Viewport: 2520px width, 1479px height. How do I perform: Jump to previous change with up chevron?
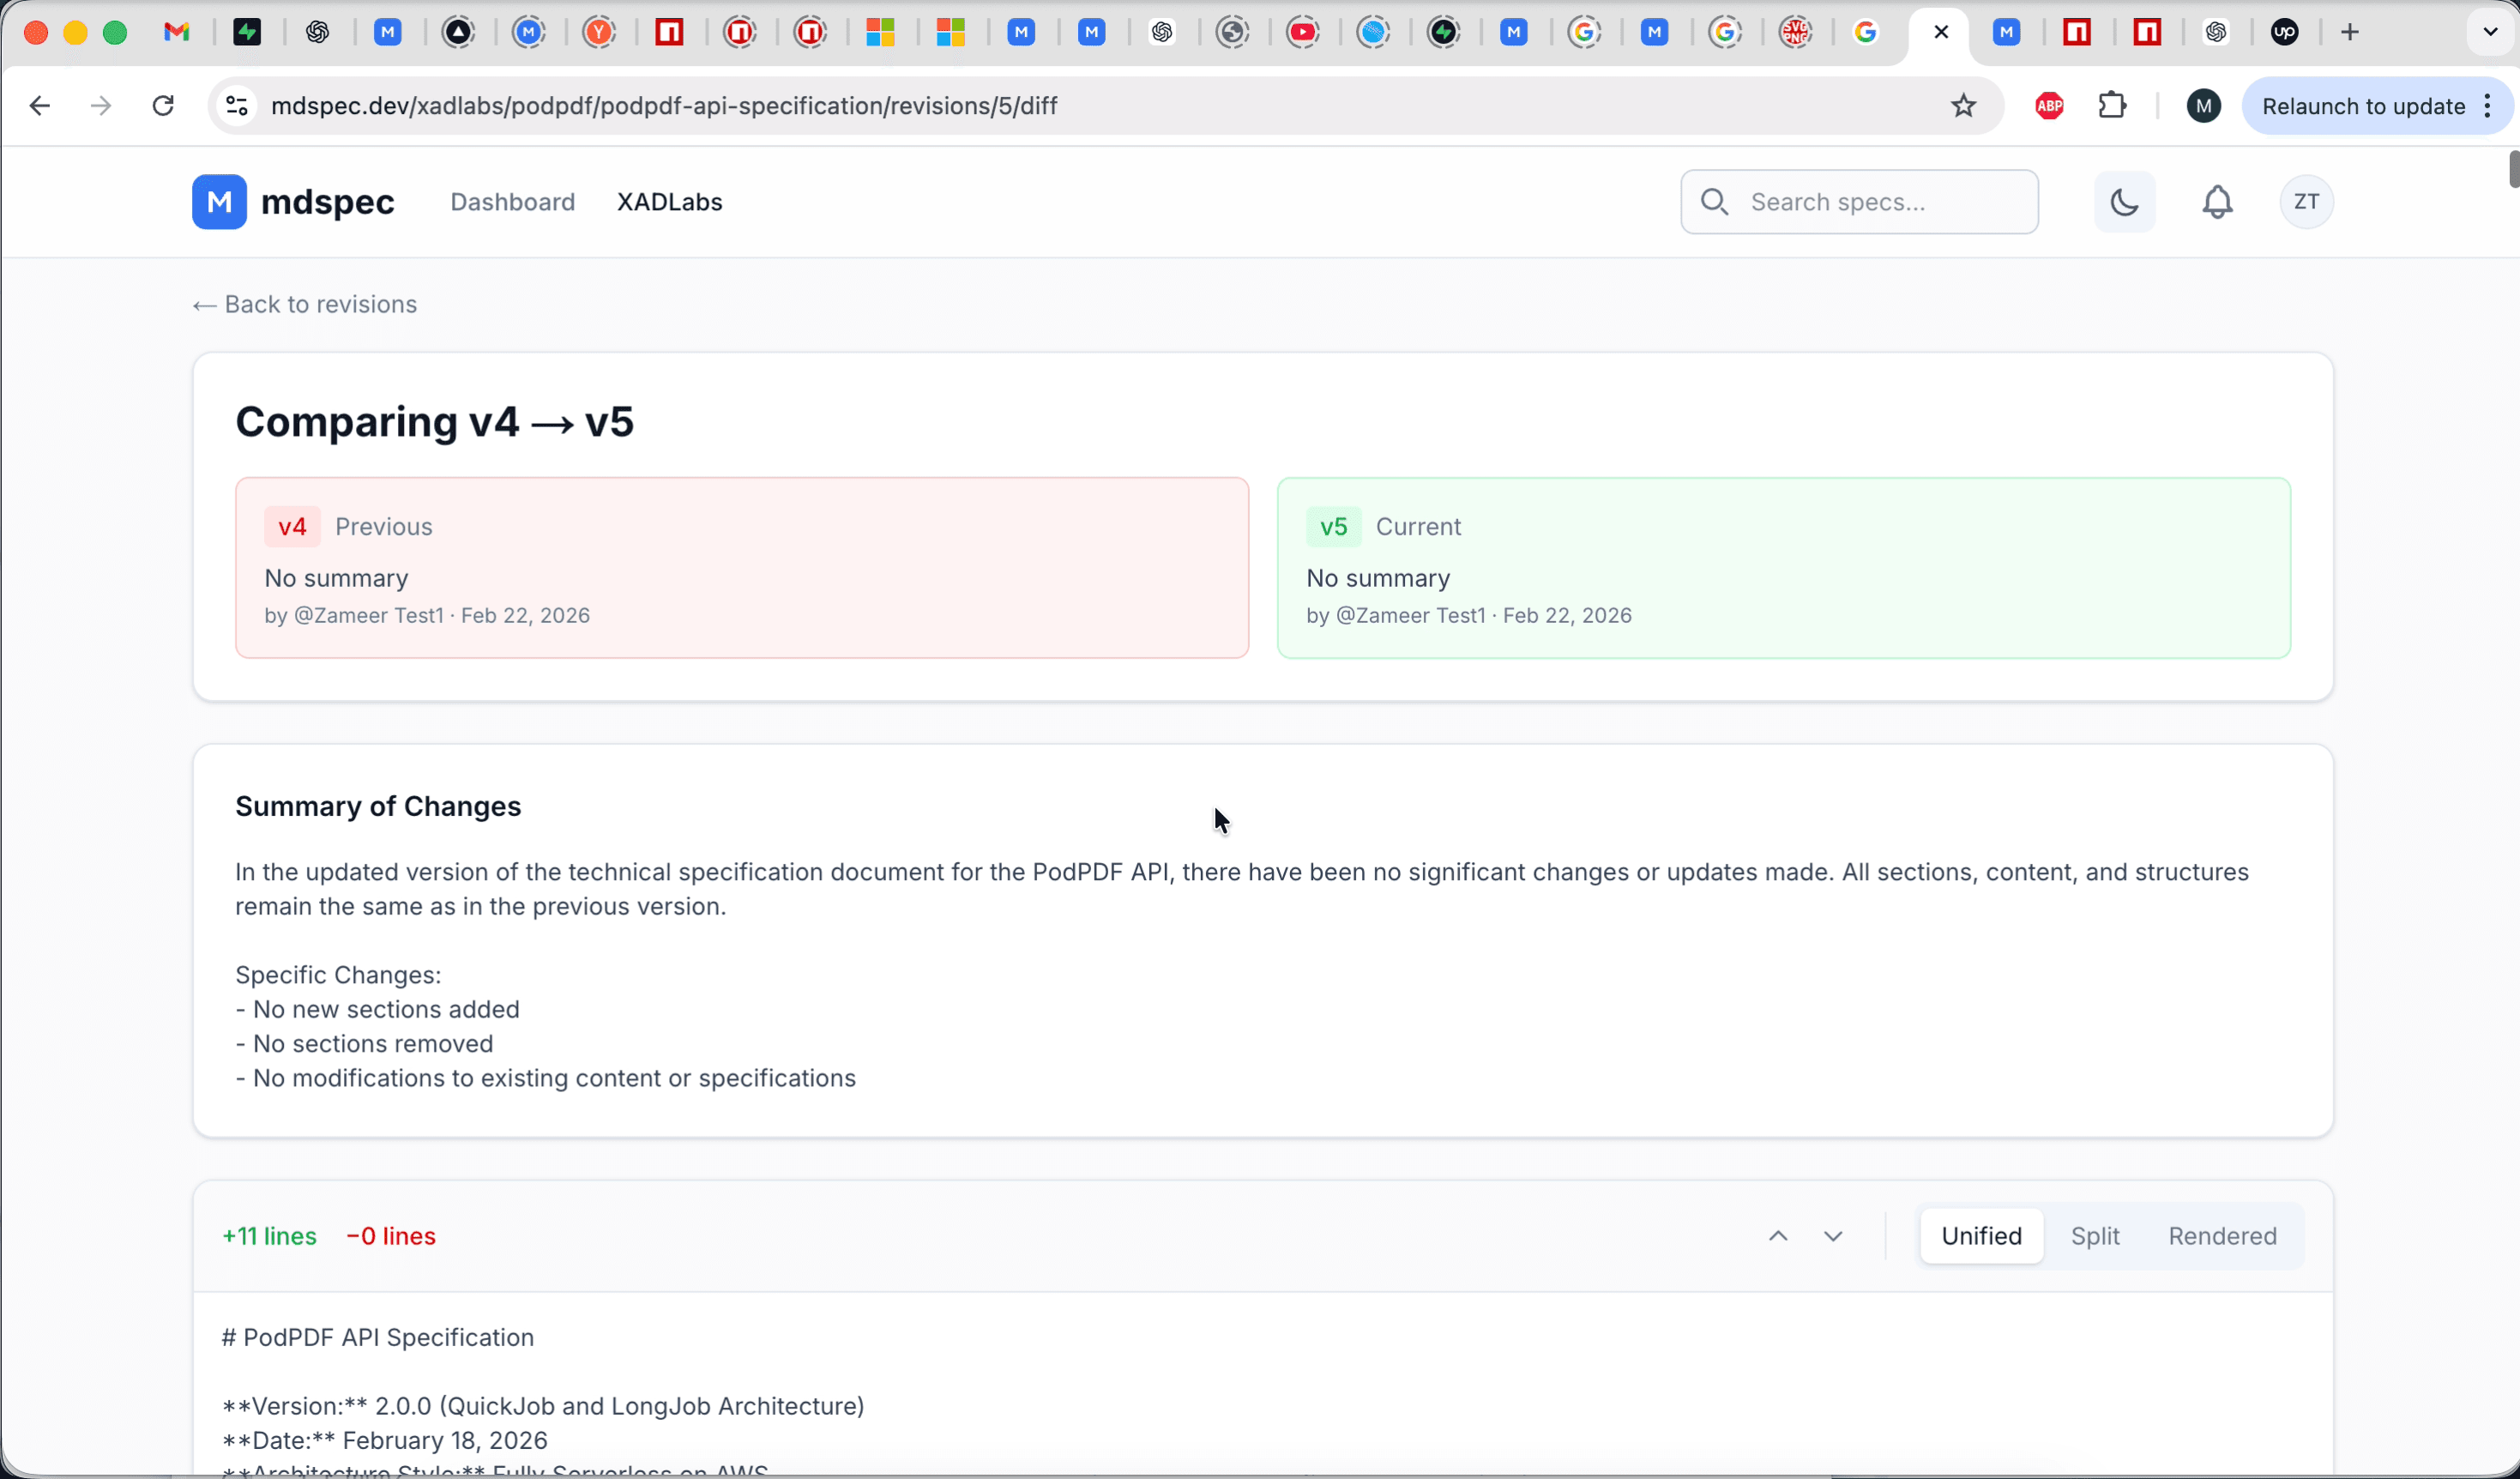tap(1778, 1236)
